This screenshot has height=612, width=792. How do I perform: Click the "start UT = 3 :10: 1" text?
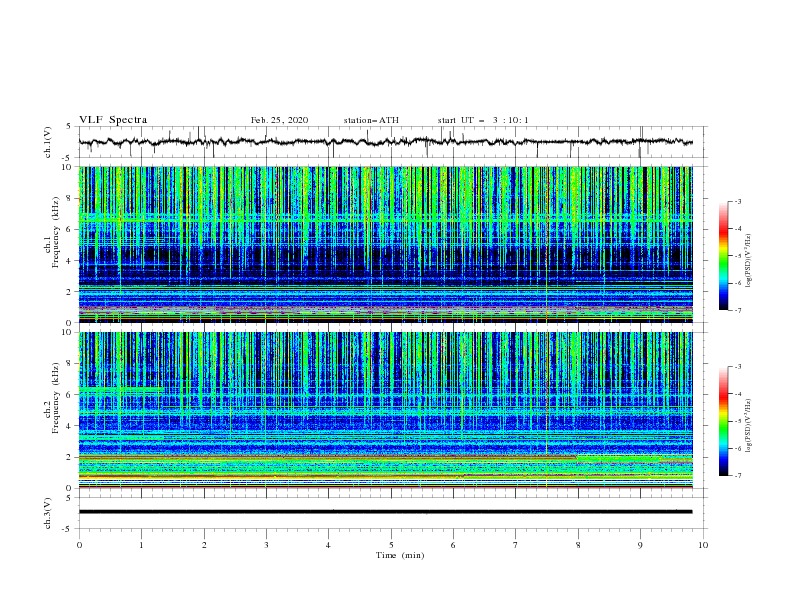click(x=483, y=120)
